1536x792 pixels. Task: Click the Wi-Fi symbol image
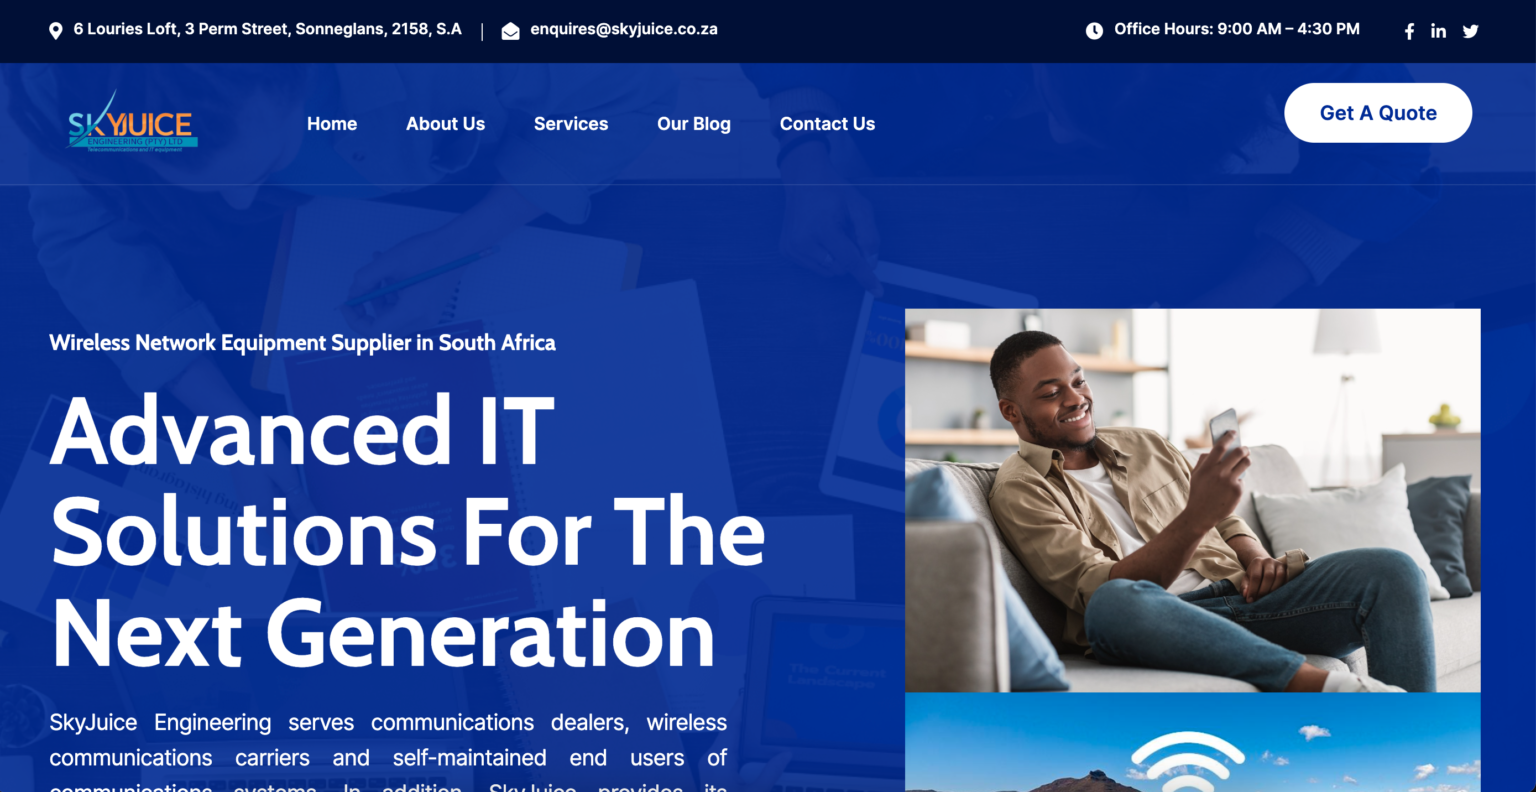[1187, 762]
